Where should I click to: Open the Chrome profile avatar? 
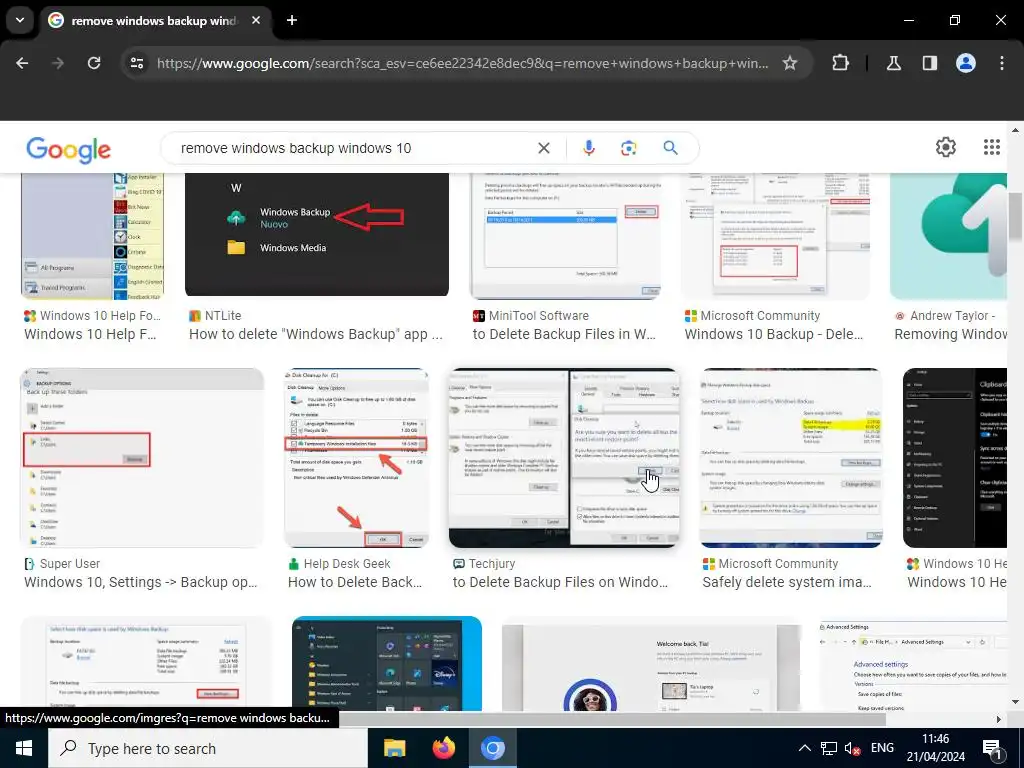[965, 63]
